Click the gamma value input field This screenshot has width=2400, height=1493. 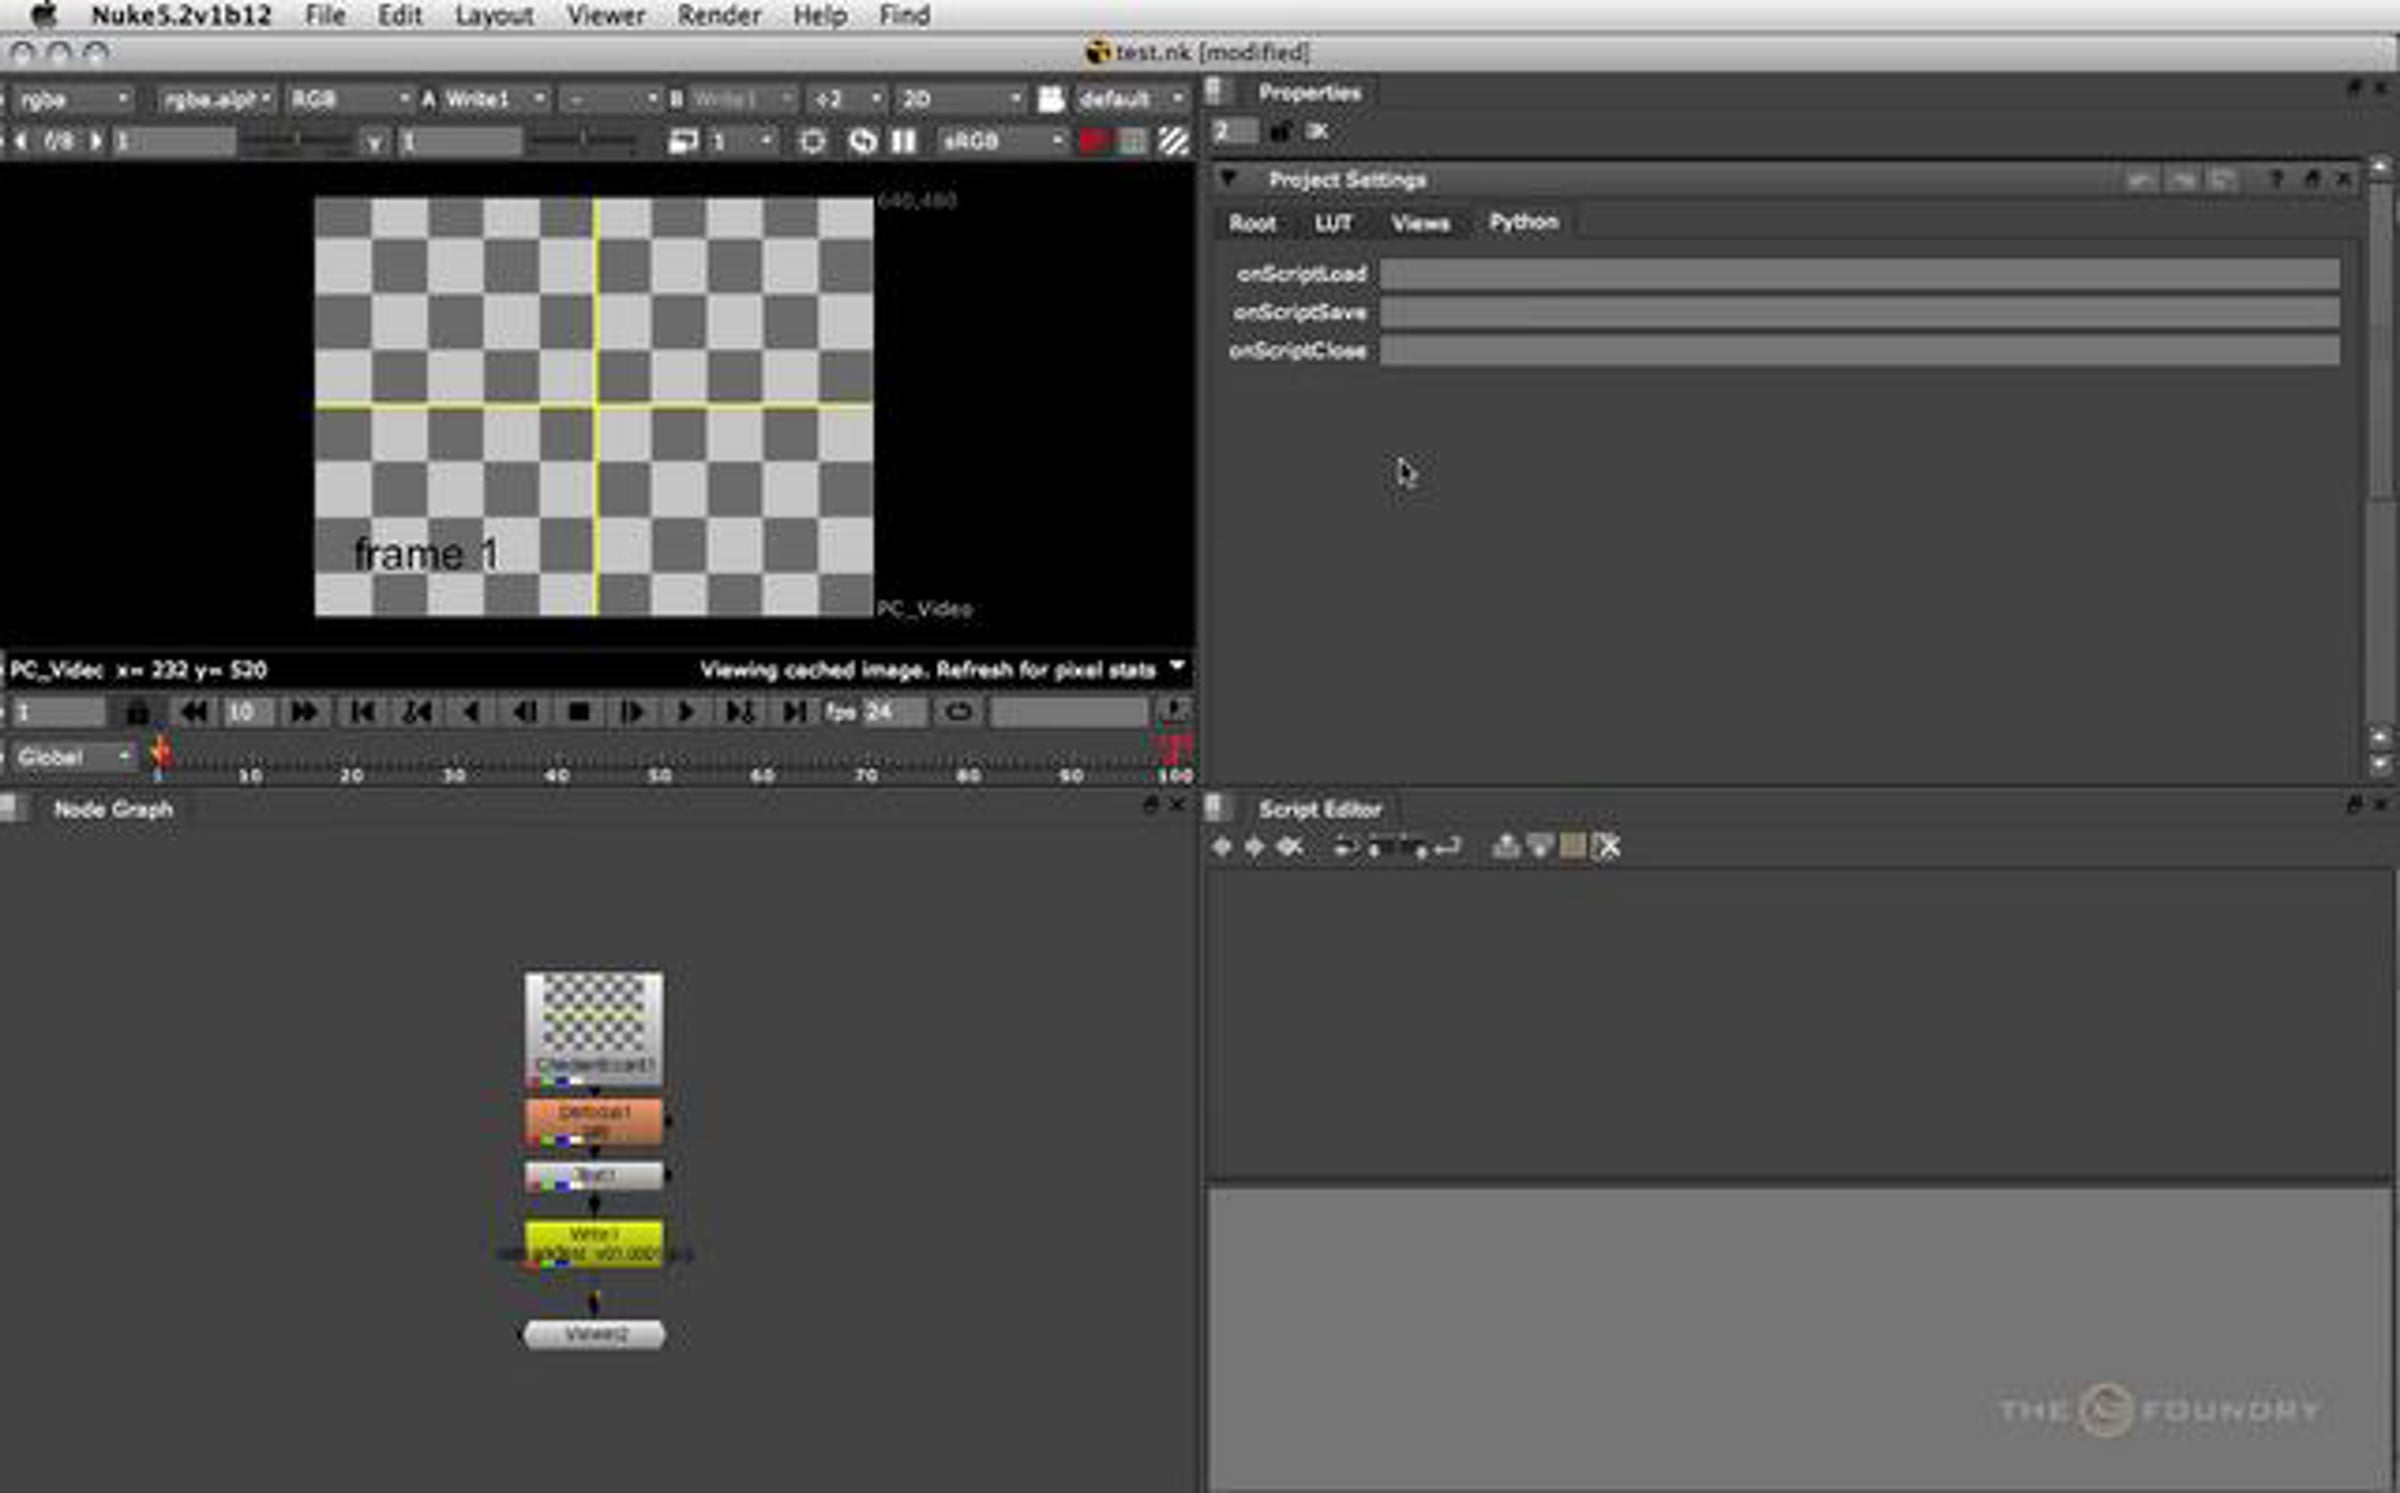461,141
